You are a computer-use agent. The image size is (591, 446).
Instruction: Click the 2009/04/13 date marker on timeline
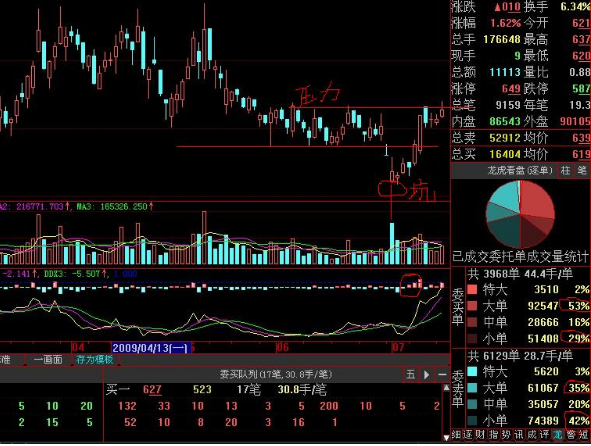click(x=151, y=348)
